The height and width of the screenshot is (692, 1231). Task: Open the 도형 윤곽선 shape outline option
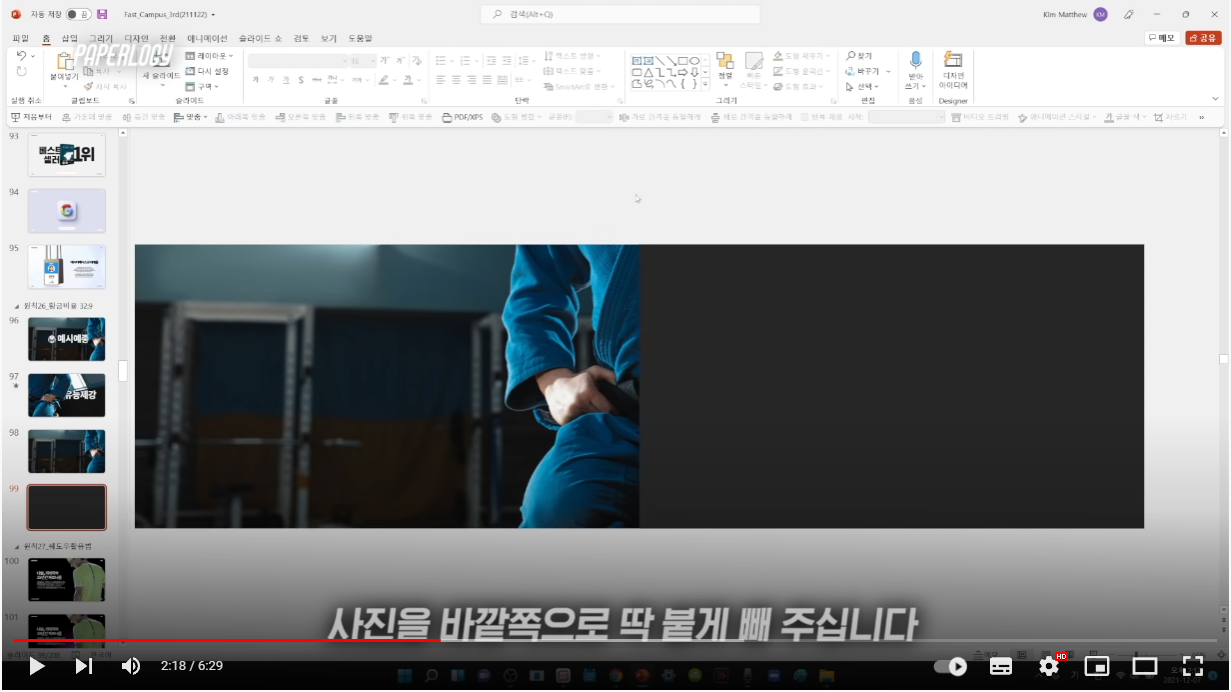click(803, 71)
